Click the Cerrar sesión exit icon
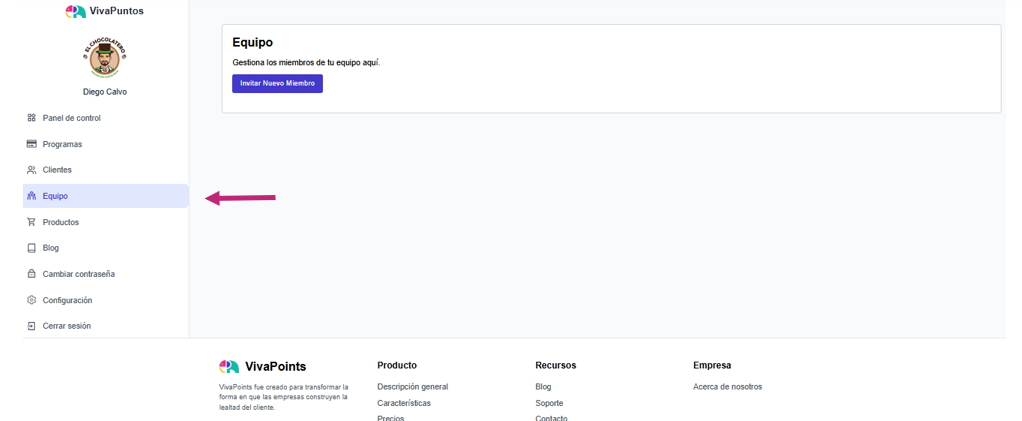This screenshot has height=421, width=1022. point(31,326)
